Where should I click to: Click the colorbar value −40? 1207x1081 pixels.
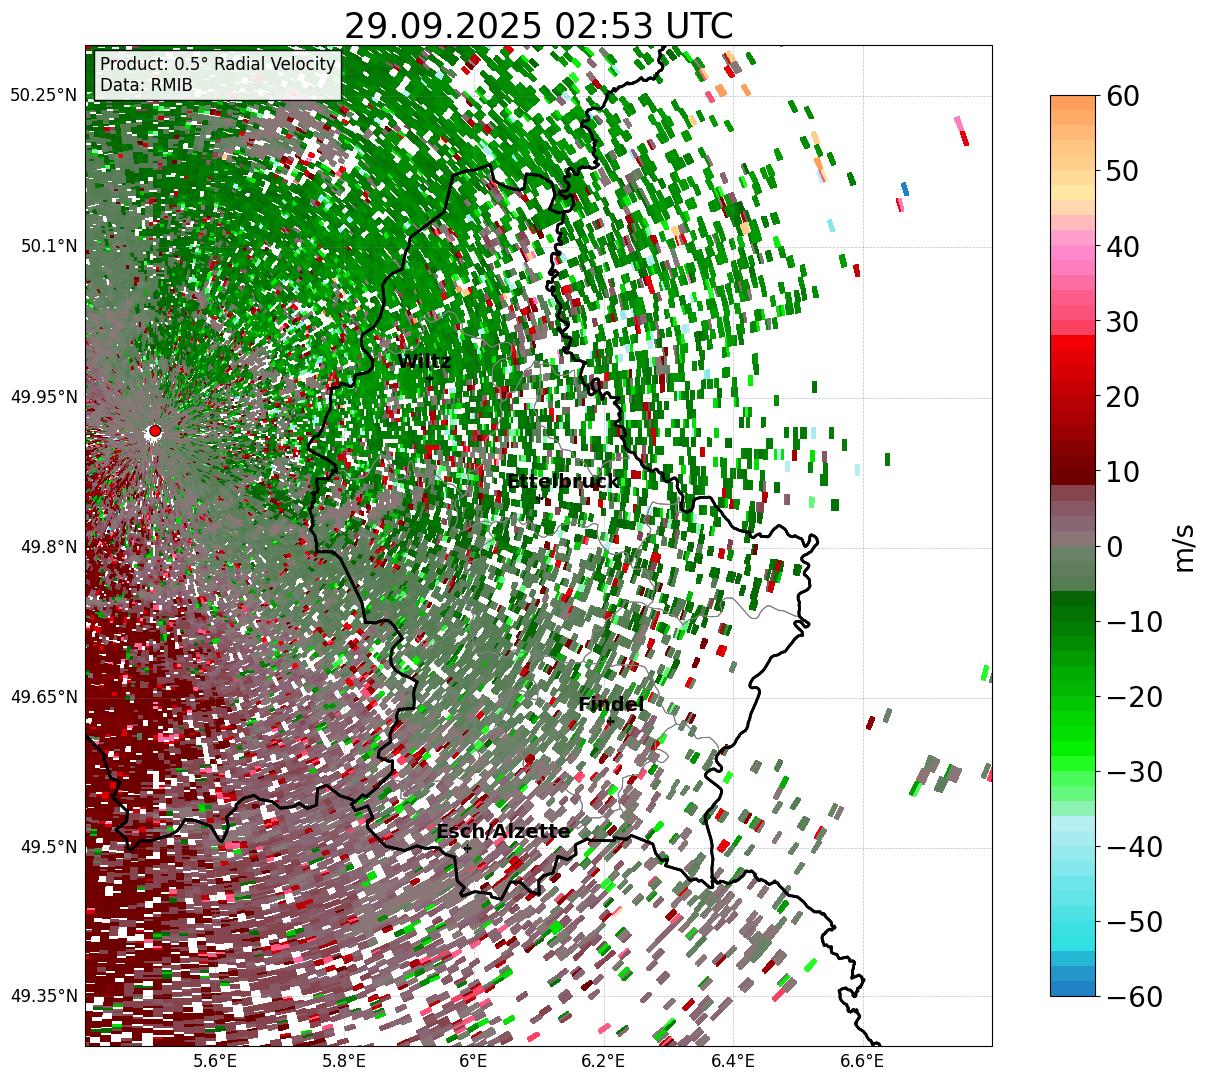coord(1133,847)
